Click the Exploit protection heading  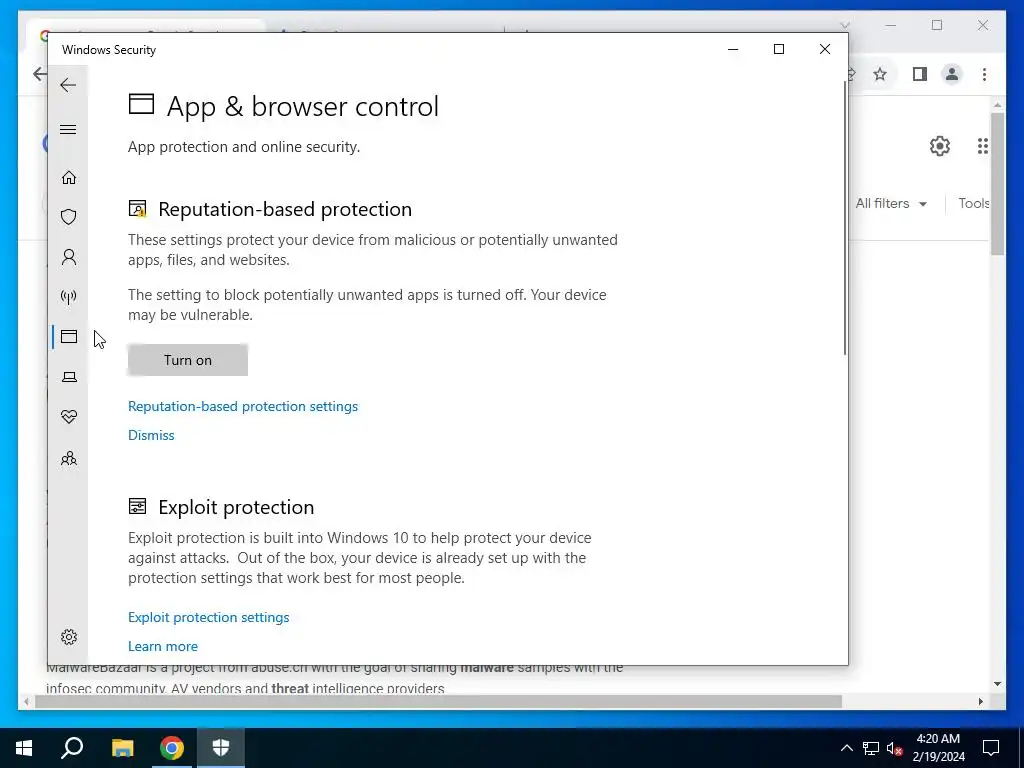236,507
